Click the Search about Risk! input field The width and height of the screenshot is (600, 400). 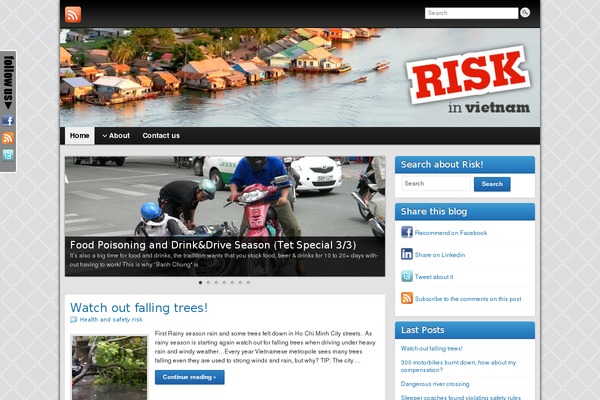click(x=436, y=184)
